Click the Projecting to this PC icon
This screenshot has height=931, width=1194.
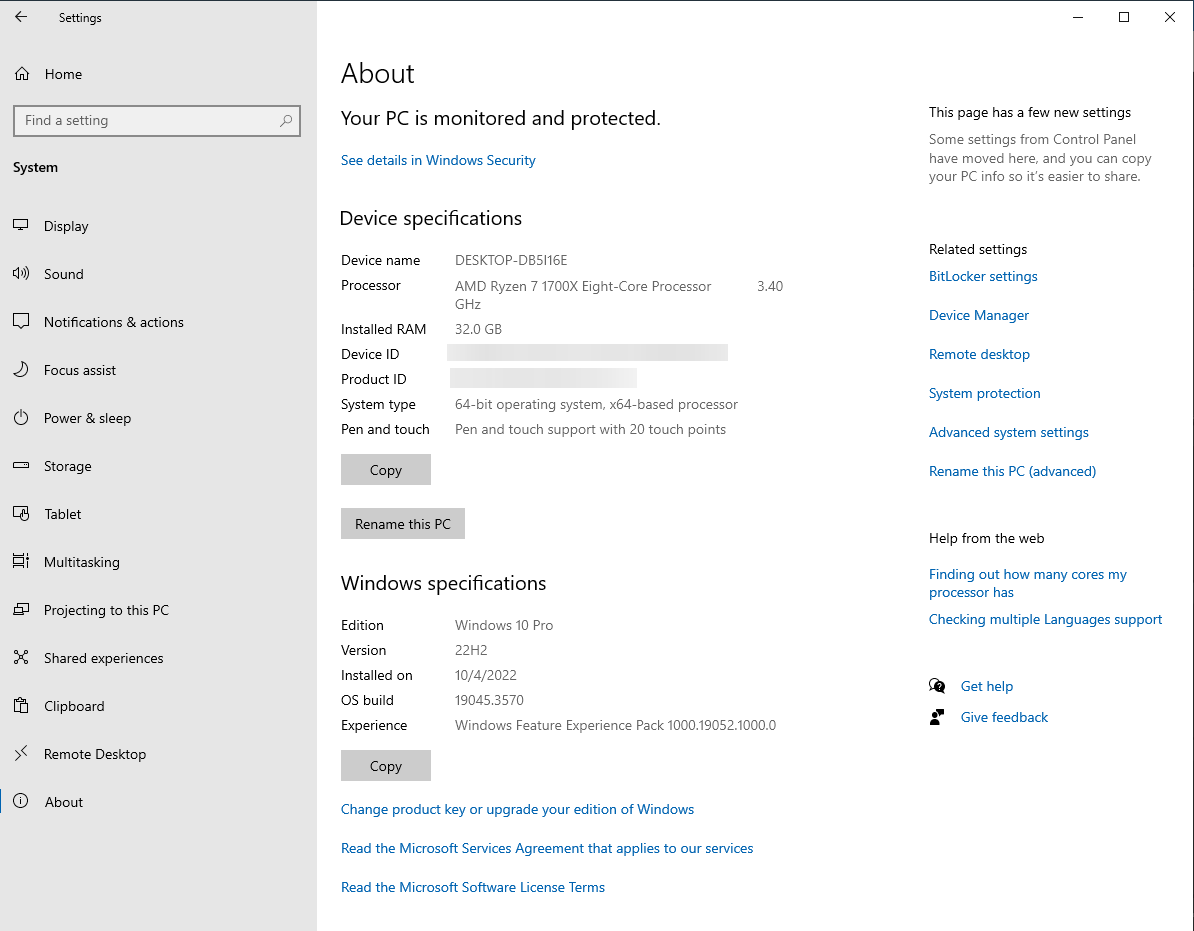(x=21, y=609)
